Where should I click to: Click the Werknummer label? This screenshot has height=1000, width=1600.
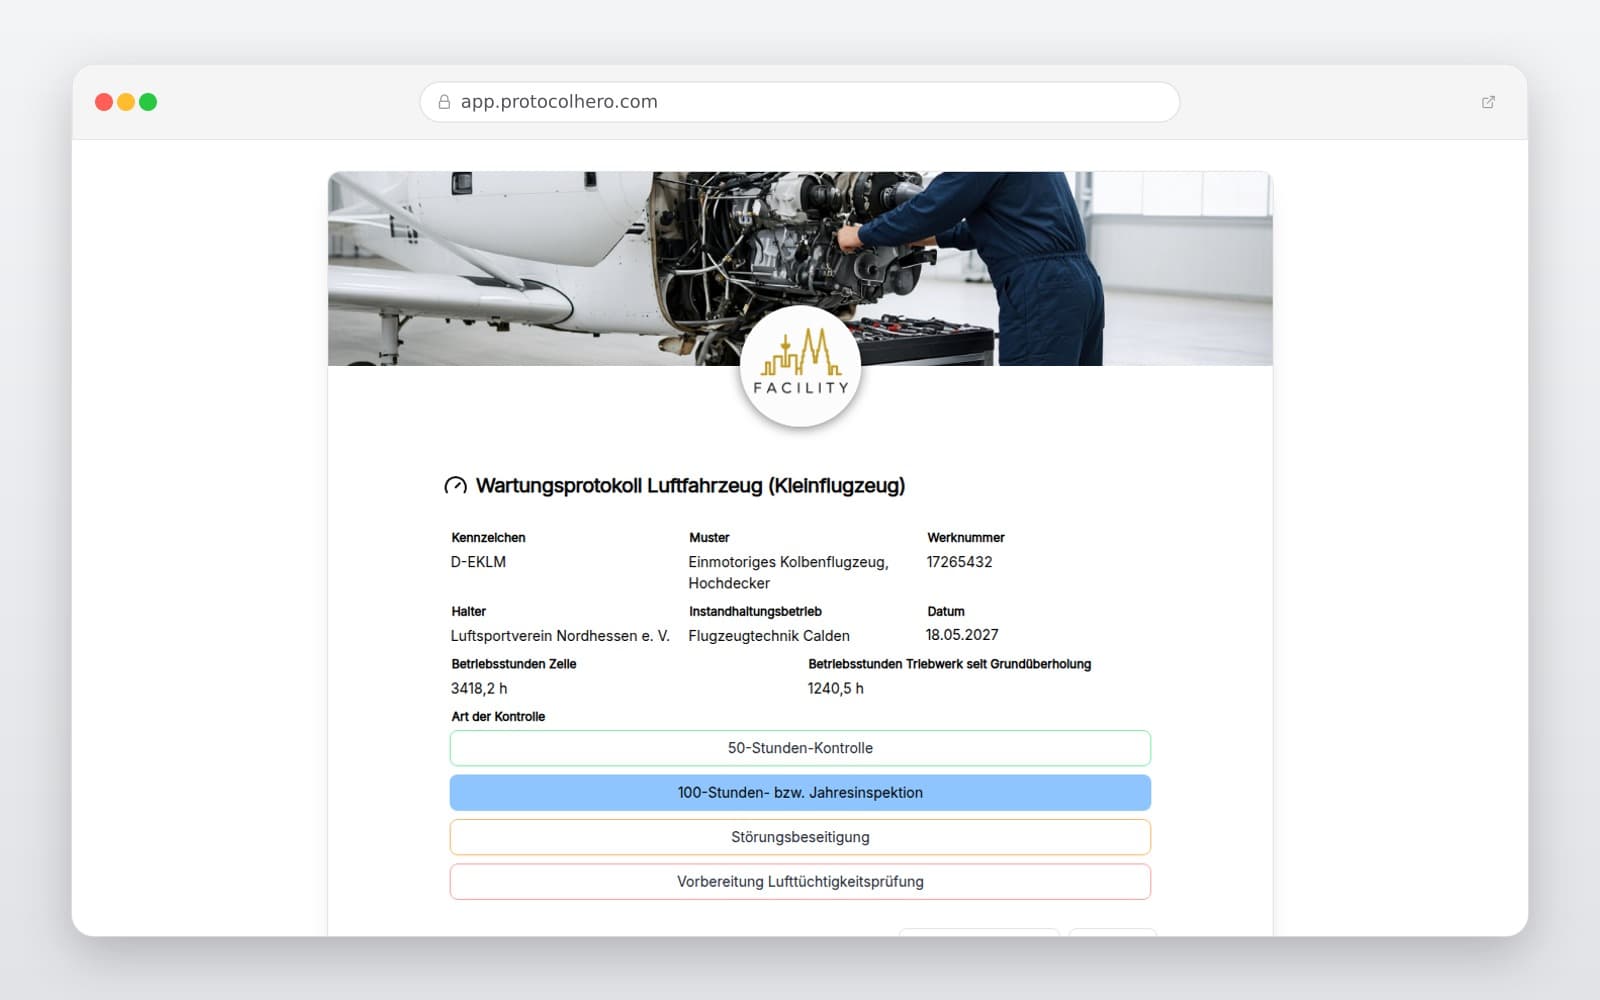(966, 538)
